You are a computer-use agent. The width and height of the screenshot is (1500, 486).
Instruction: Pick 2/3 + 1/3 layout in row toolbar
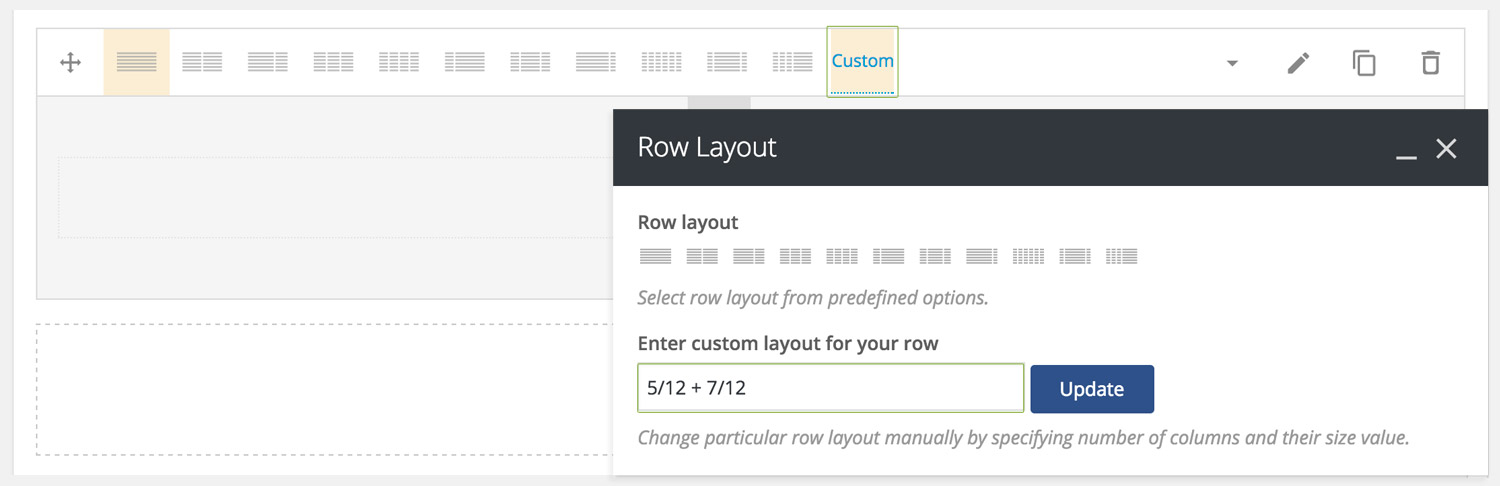point(268,62)
